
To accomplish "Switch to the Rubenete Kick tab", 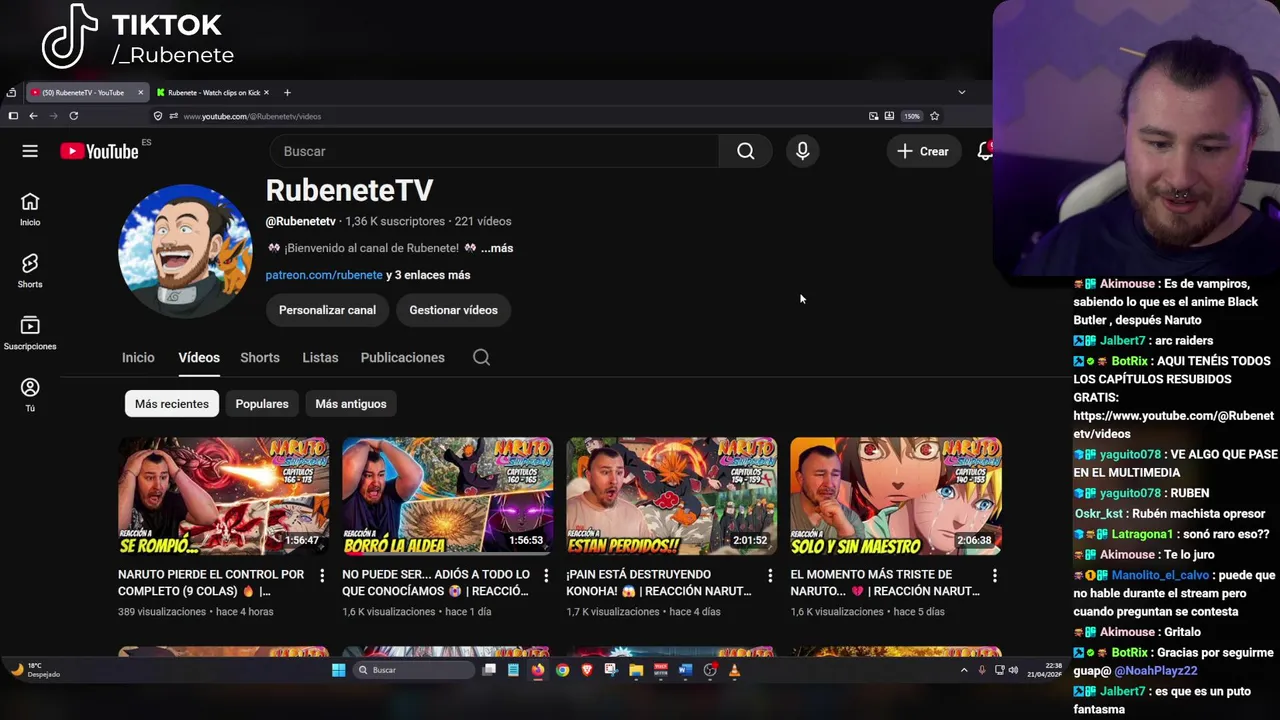I will pyautogui.click(x=213, y=93).
